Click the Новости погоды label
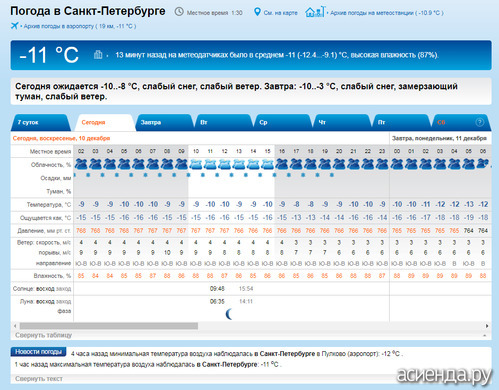Screen dimensions: 499x390 38,352
